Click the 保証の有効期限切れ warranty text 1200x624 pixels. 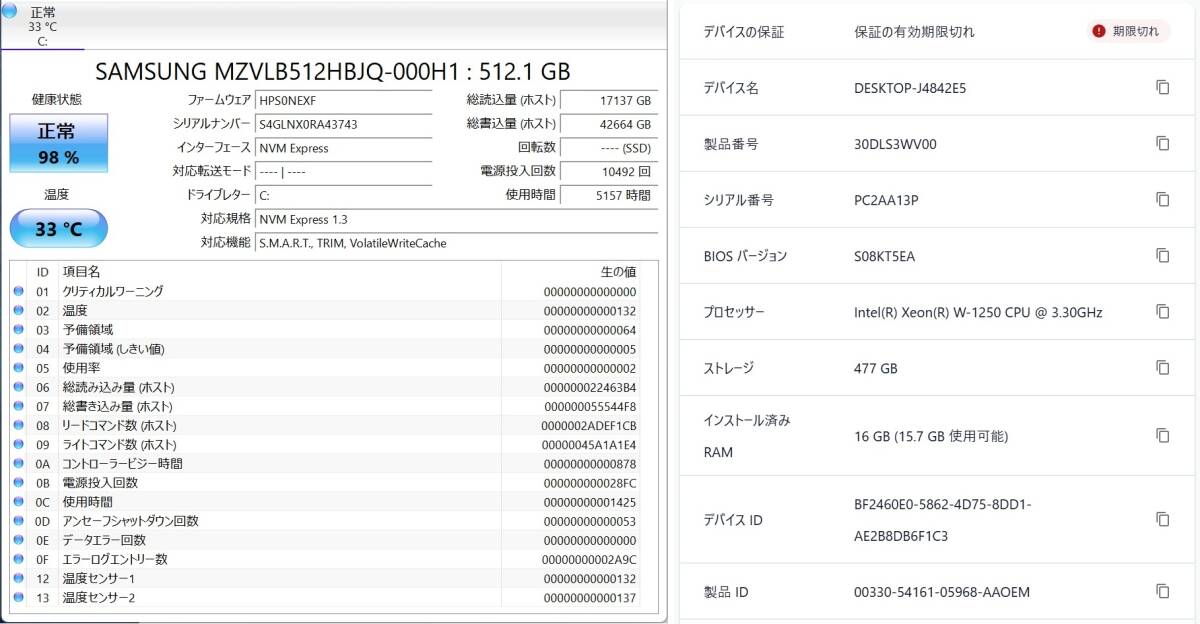click(x=914, y=32)
